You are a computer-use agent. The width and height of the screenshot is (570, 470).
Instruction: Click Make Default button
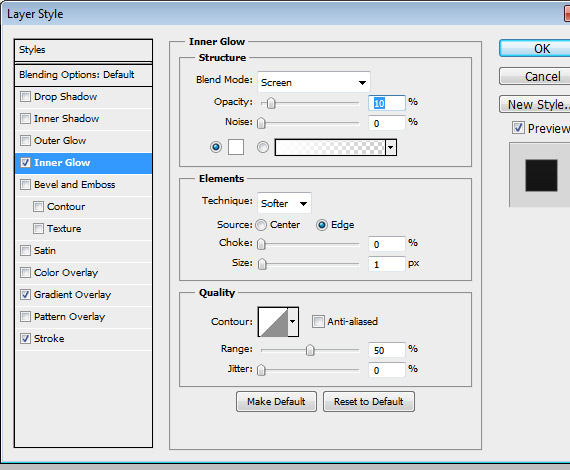point(276,402)
